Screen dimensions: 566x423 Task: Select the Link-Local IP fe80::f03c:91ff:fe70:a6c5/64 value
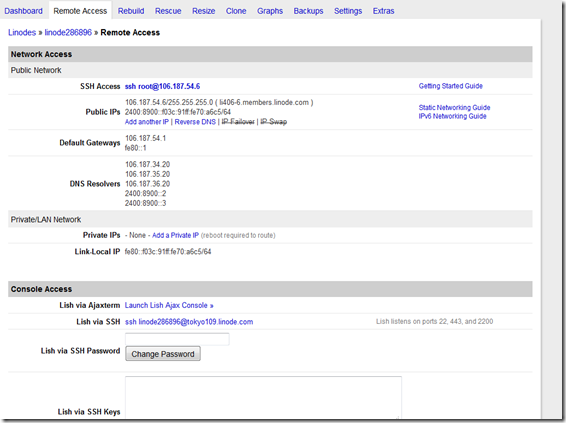click(168, 252)
